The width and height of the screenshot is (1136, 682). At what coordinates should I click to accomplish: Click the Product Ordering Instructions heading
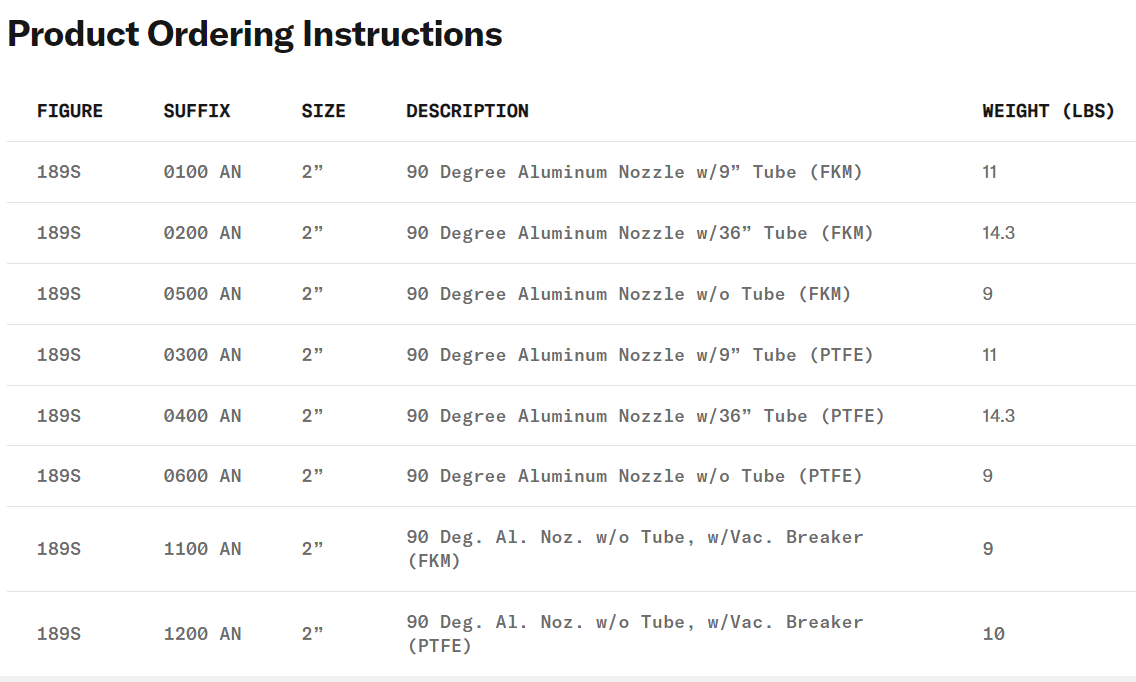point(255,35)
